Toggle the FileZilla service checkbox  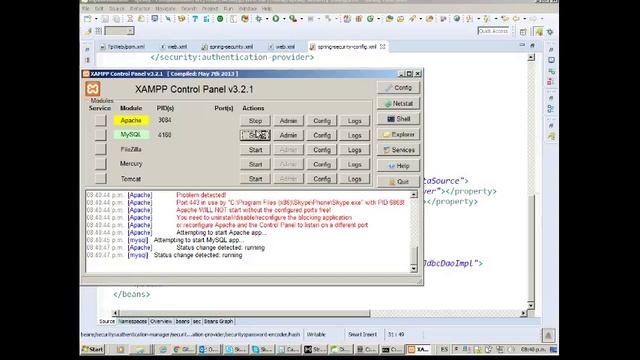(x=100, y=149)
